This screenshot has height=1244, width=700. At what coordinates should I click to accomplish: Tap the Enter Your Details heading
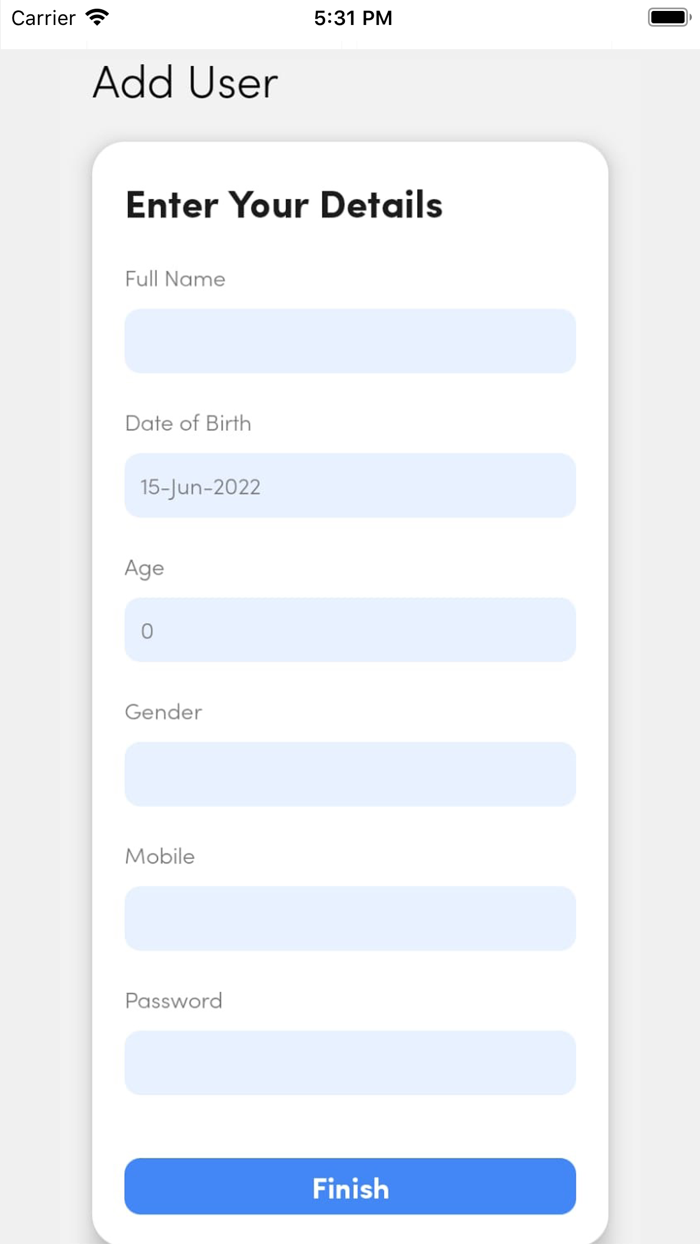[284, 204]
